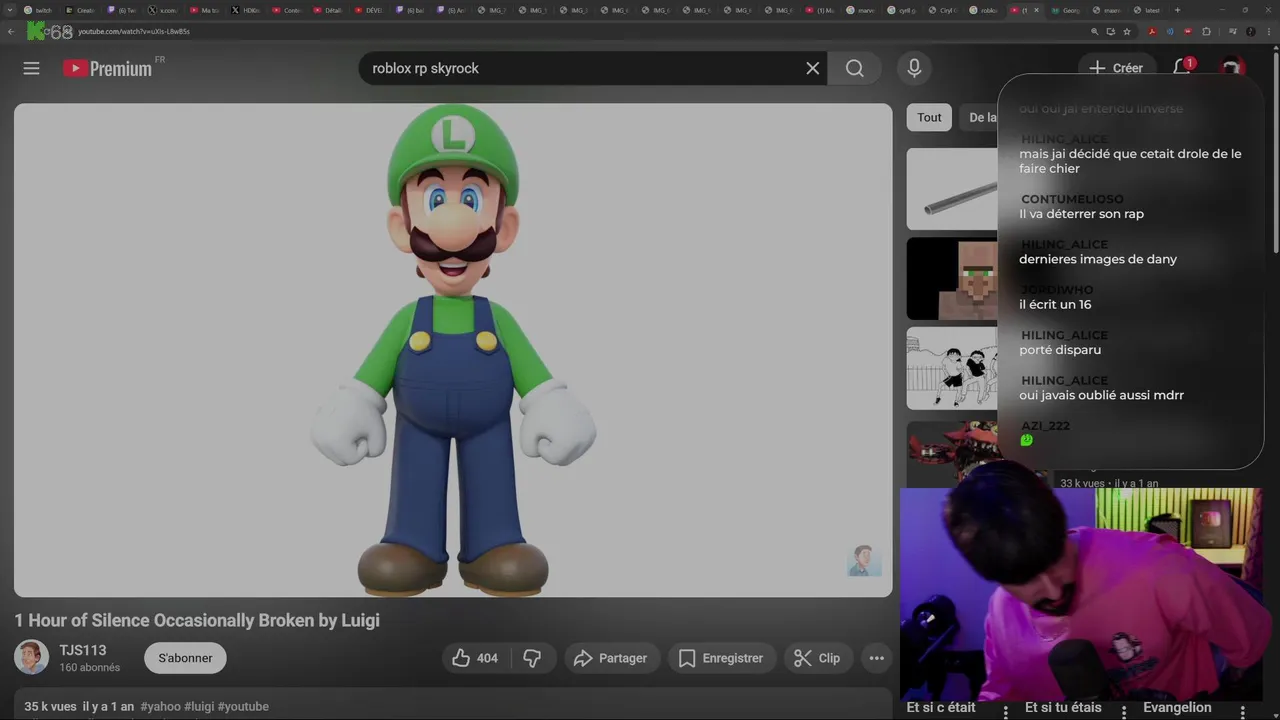
Task: Click the AZI_222 chat username
Action: (1045, 425)
